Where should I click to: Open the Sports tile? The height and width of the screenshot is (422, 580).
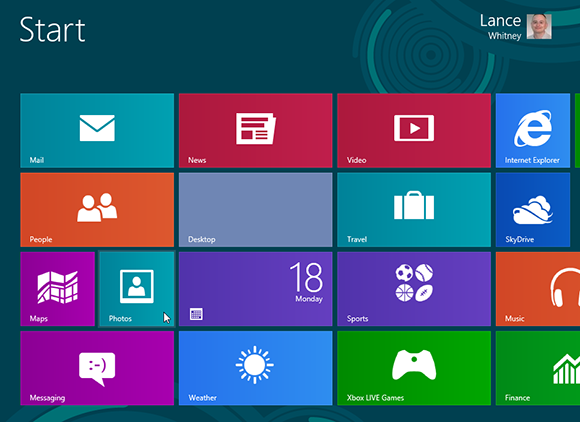[414, 289]
